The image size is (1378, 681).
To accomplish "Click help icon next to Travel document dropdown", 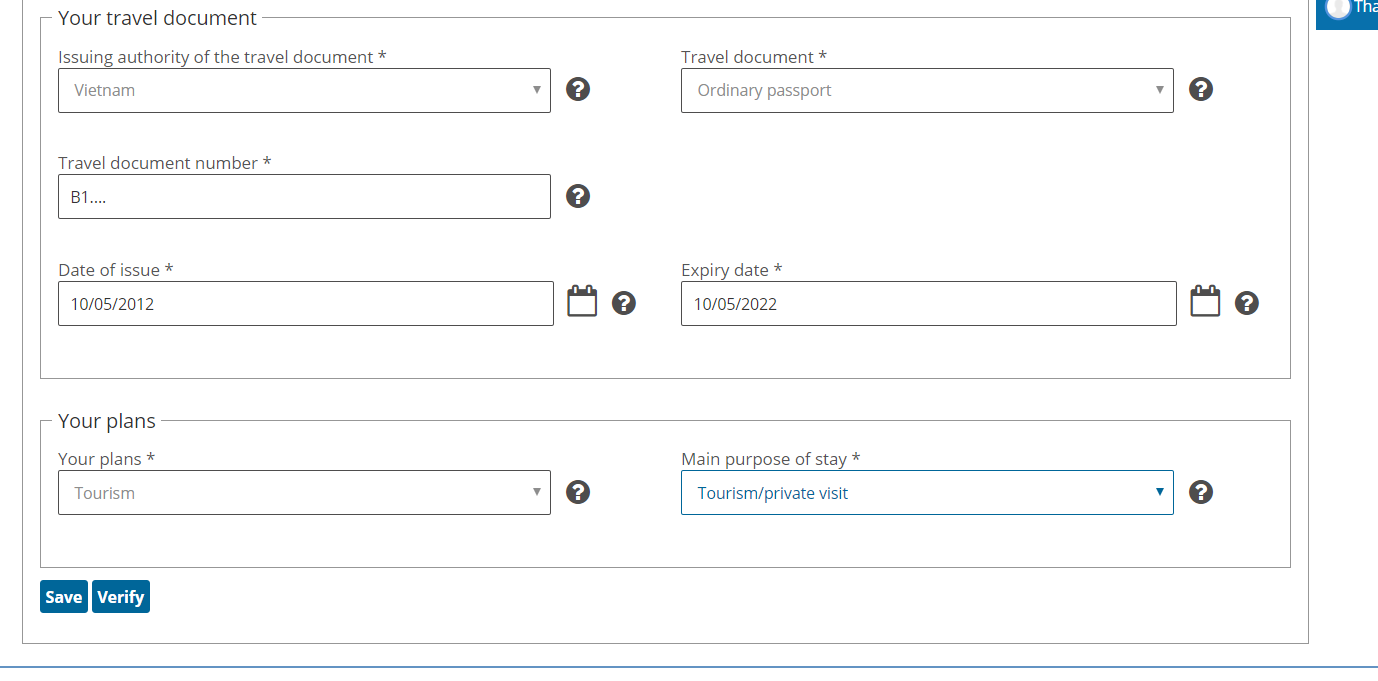I will (1201, 89).
